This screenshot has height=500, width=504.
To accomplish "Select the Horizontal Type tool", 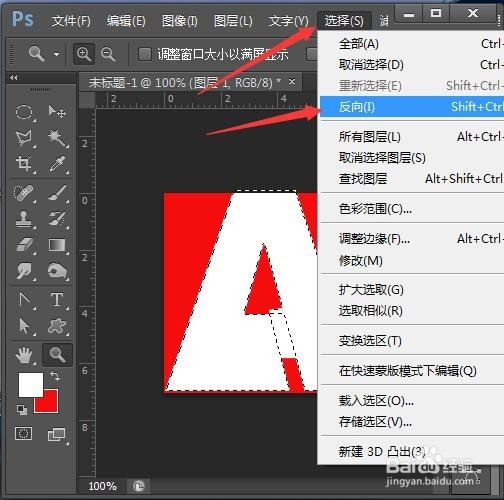I will coord(57,300).
